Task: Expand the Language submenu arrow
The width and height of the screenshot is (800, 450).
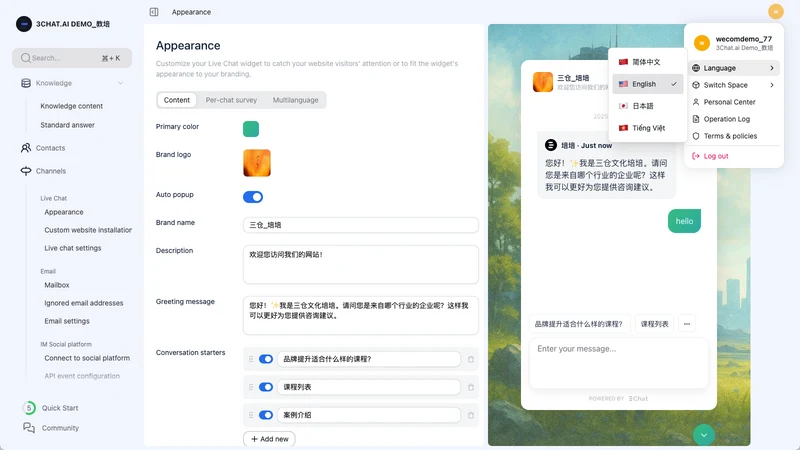Action: coord(772,68)
